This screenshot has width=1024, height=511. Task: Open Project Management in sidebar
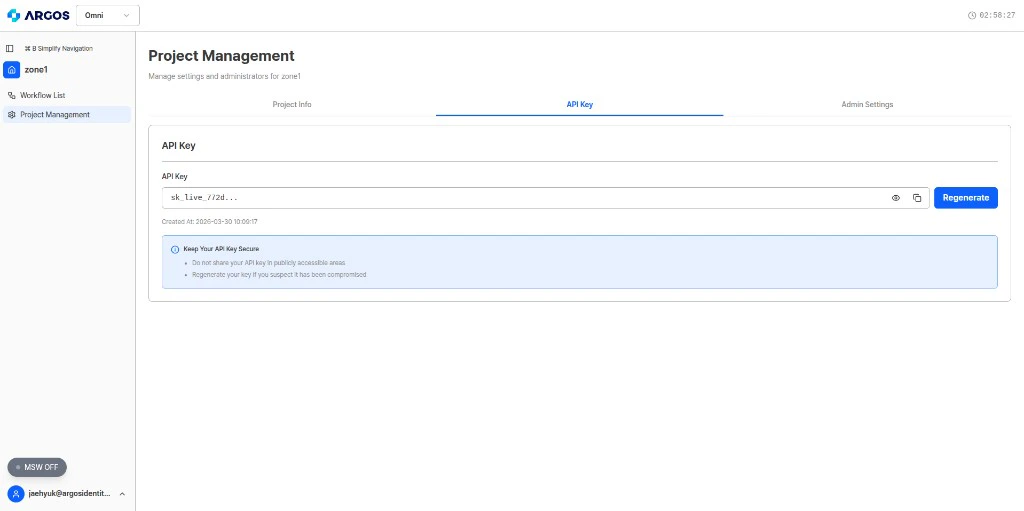tap(67, 114)
